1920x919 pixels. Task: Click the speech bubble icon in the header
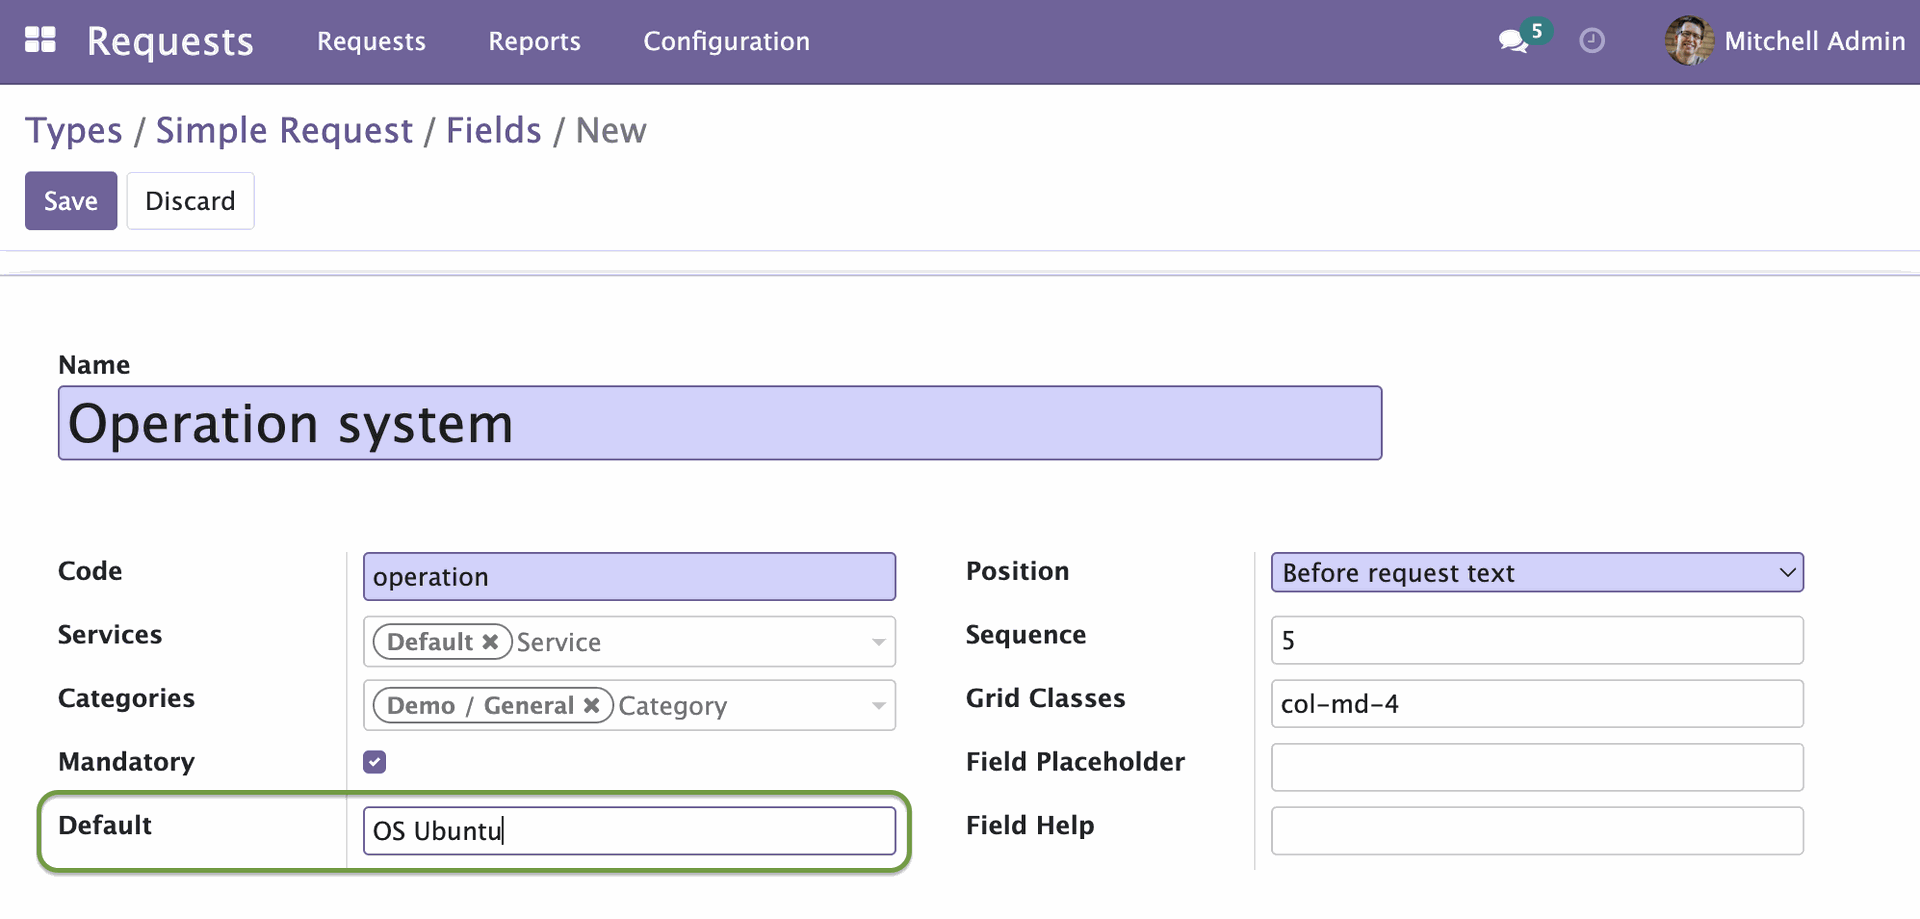click(x=1512, y=42)
